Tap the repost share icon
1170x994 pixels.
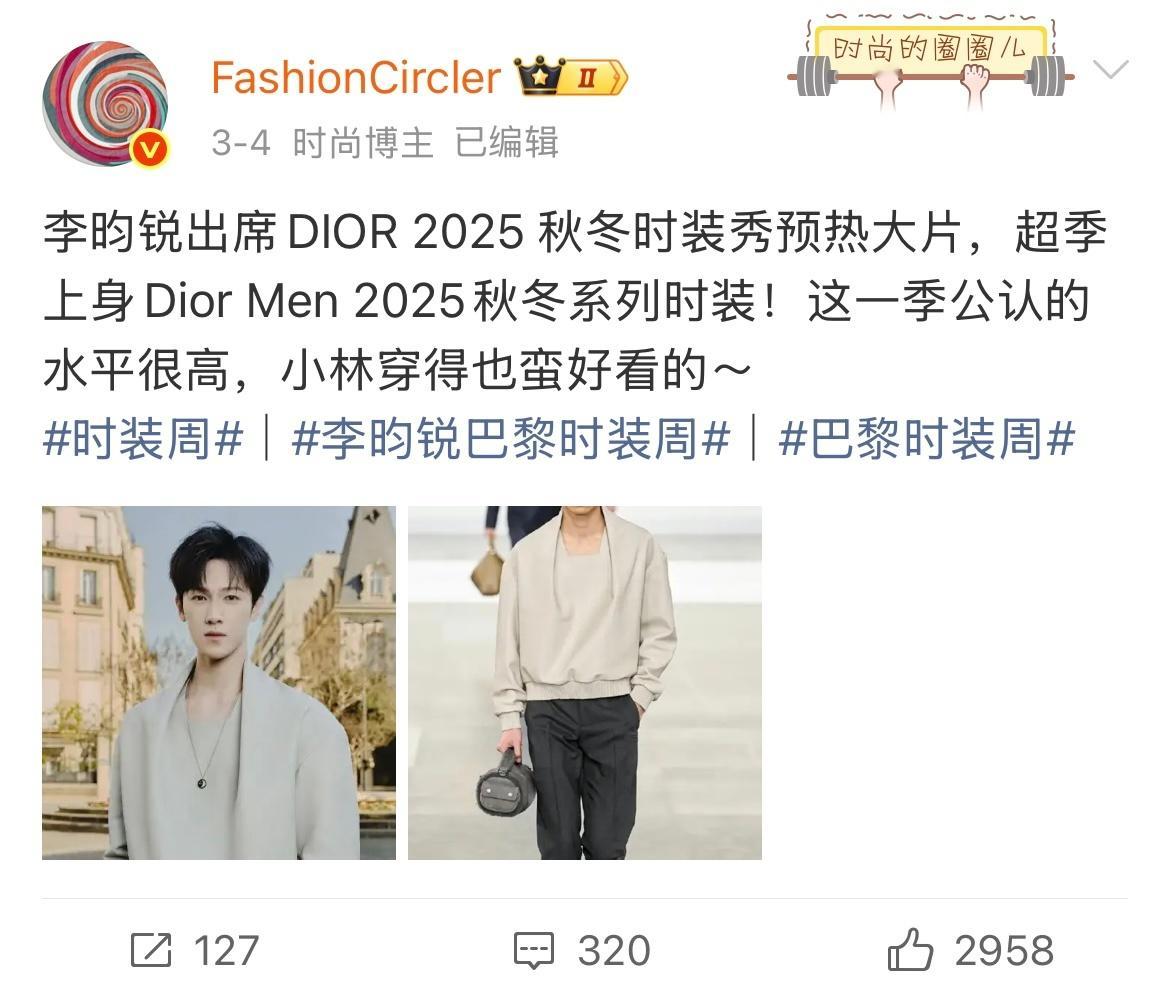[151, 950]
